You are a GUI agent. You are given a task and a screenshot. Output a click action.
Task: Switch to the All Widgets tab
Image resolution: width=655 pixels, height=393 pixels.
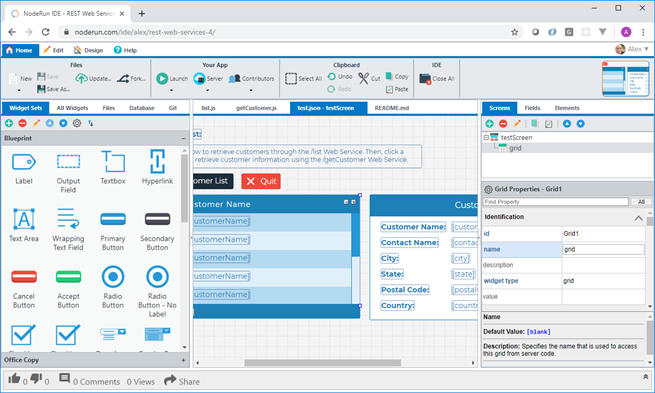(72, 108)
